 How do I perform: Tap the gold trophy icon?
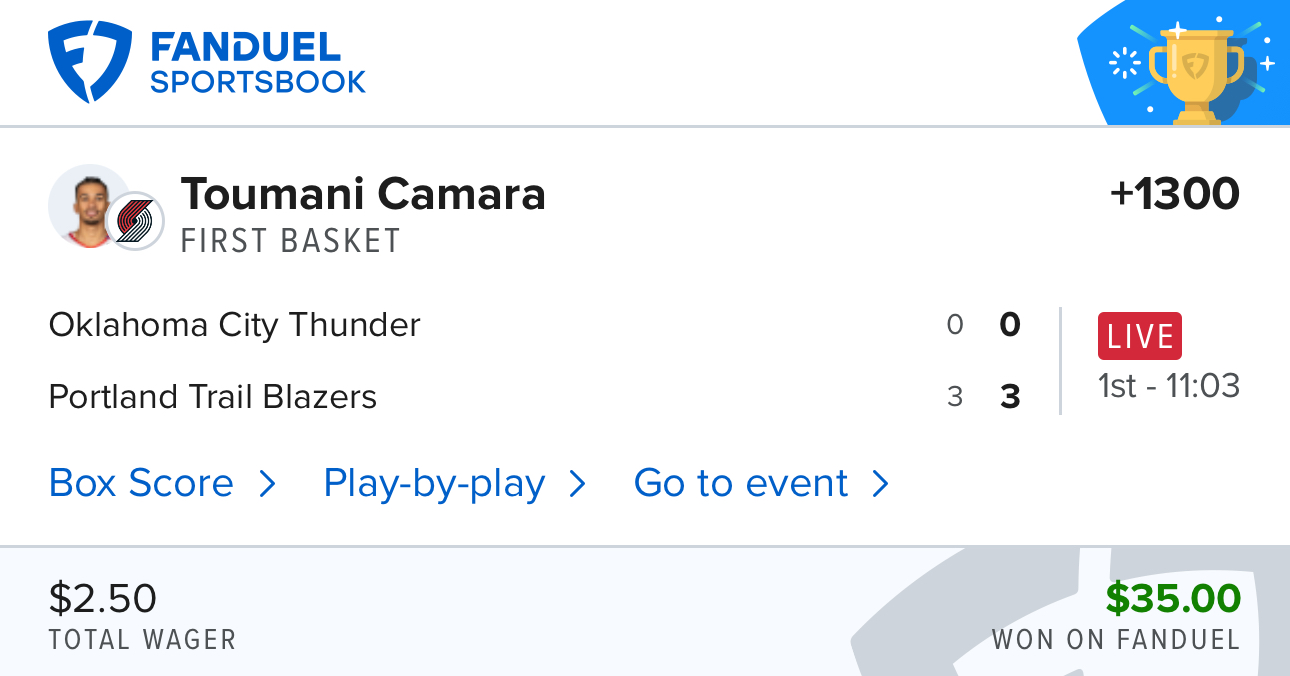(1196, 70)
